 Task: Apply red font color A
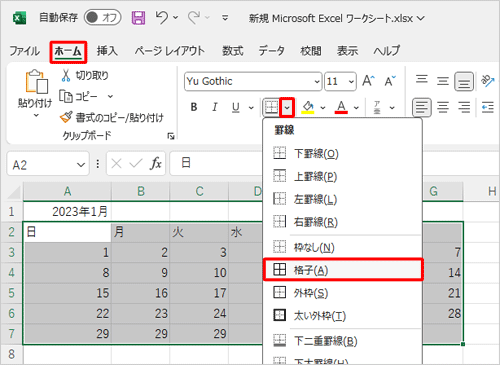point(341,107)
